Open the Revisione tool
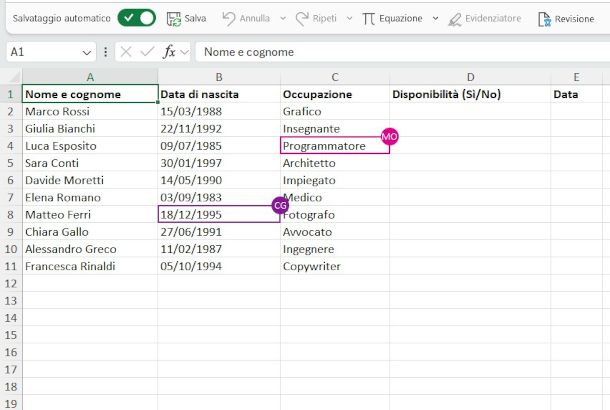Screen dimensions: 610x410 pyautogui.click(x=566, y=19)
